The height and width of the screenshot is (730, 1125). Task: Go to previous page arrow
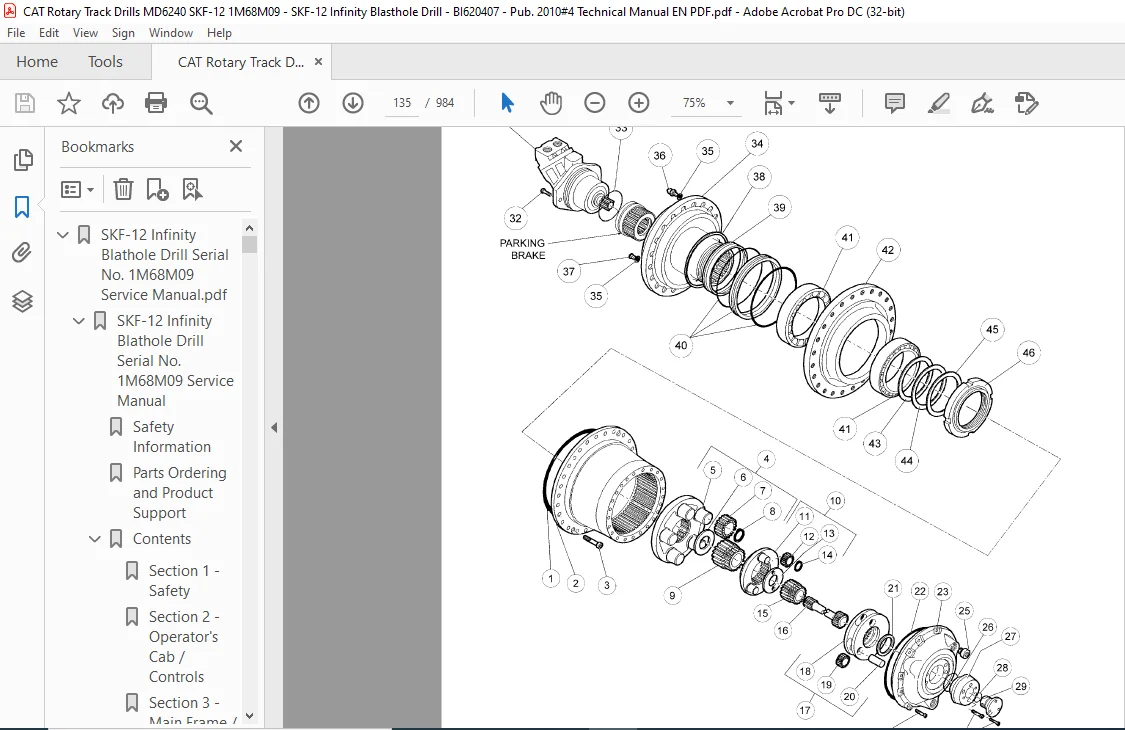(309, 103)
